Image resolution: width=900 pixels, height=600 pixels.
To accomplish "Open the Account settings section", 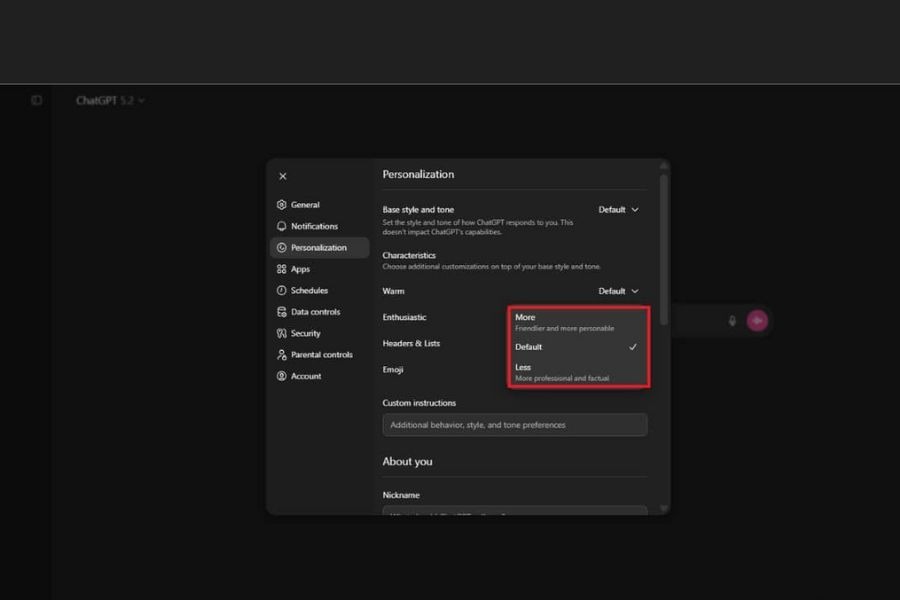I will coord(305,376).
